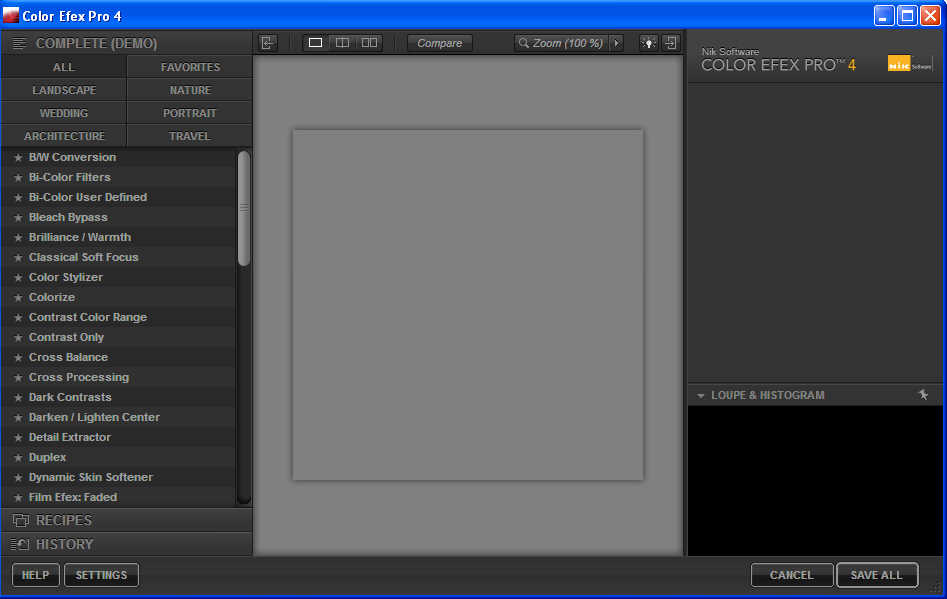Favorite the Cross Balance star
Image resolution: width=947 pixels, height=599 pixels.
click(x=18, y=357)
